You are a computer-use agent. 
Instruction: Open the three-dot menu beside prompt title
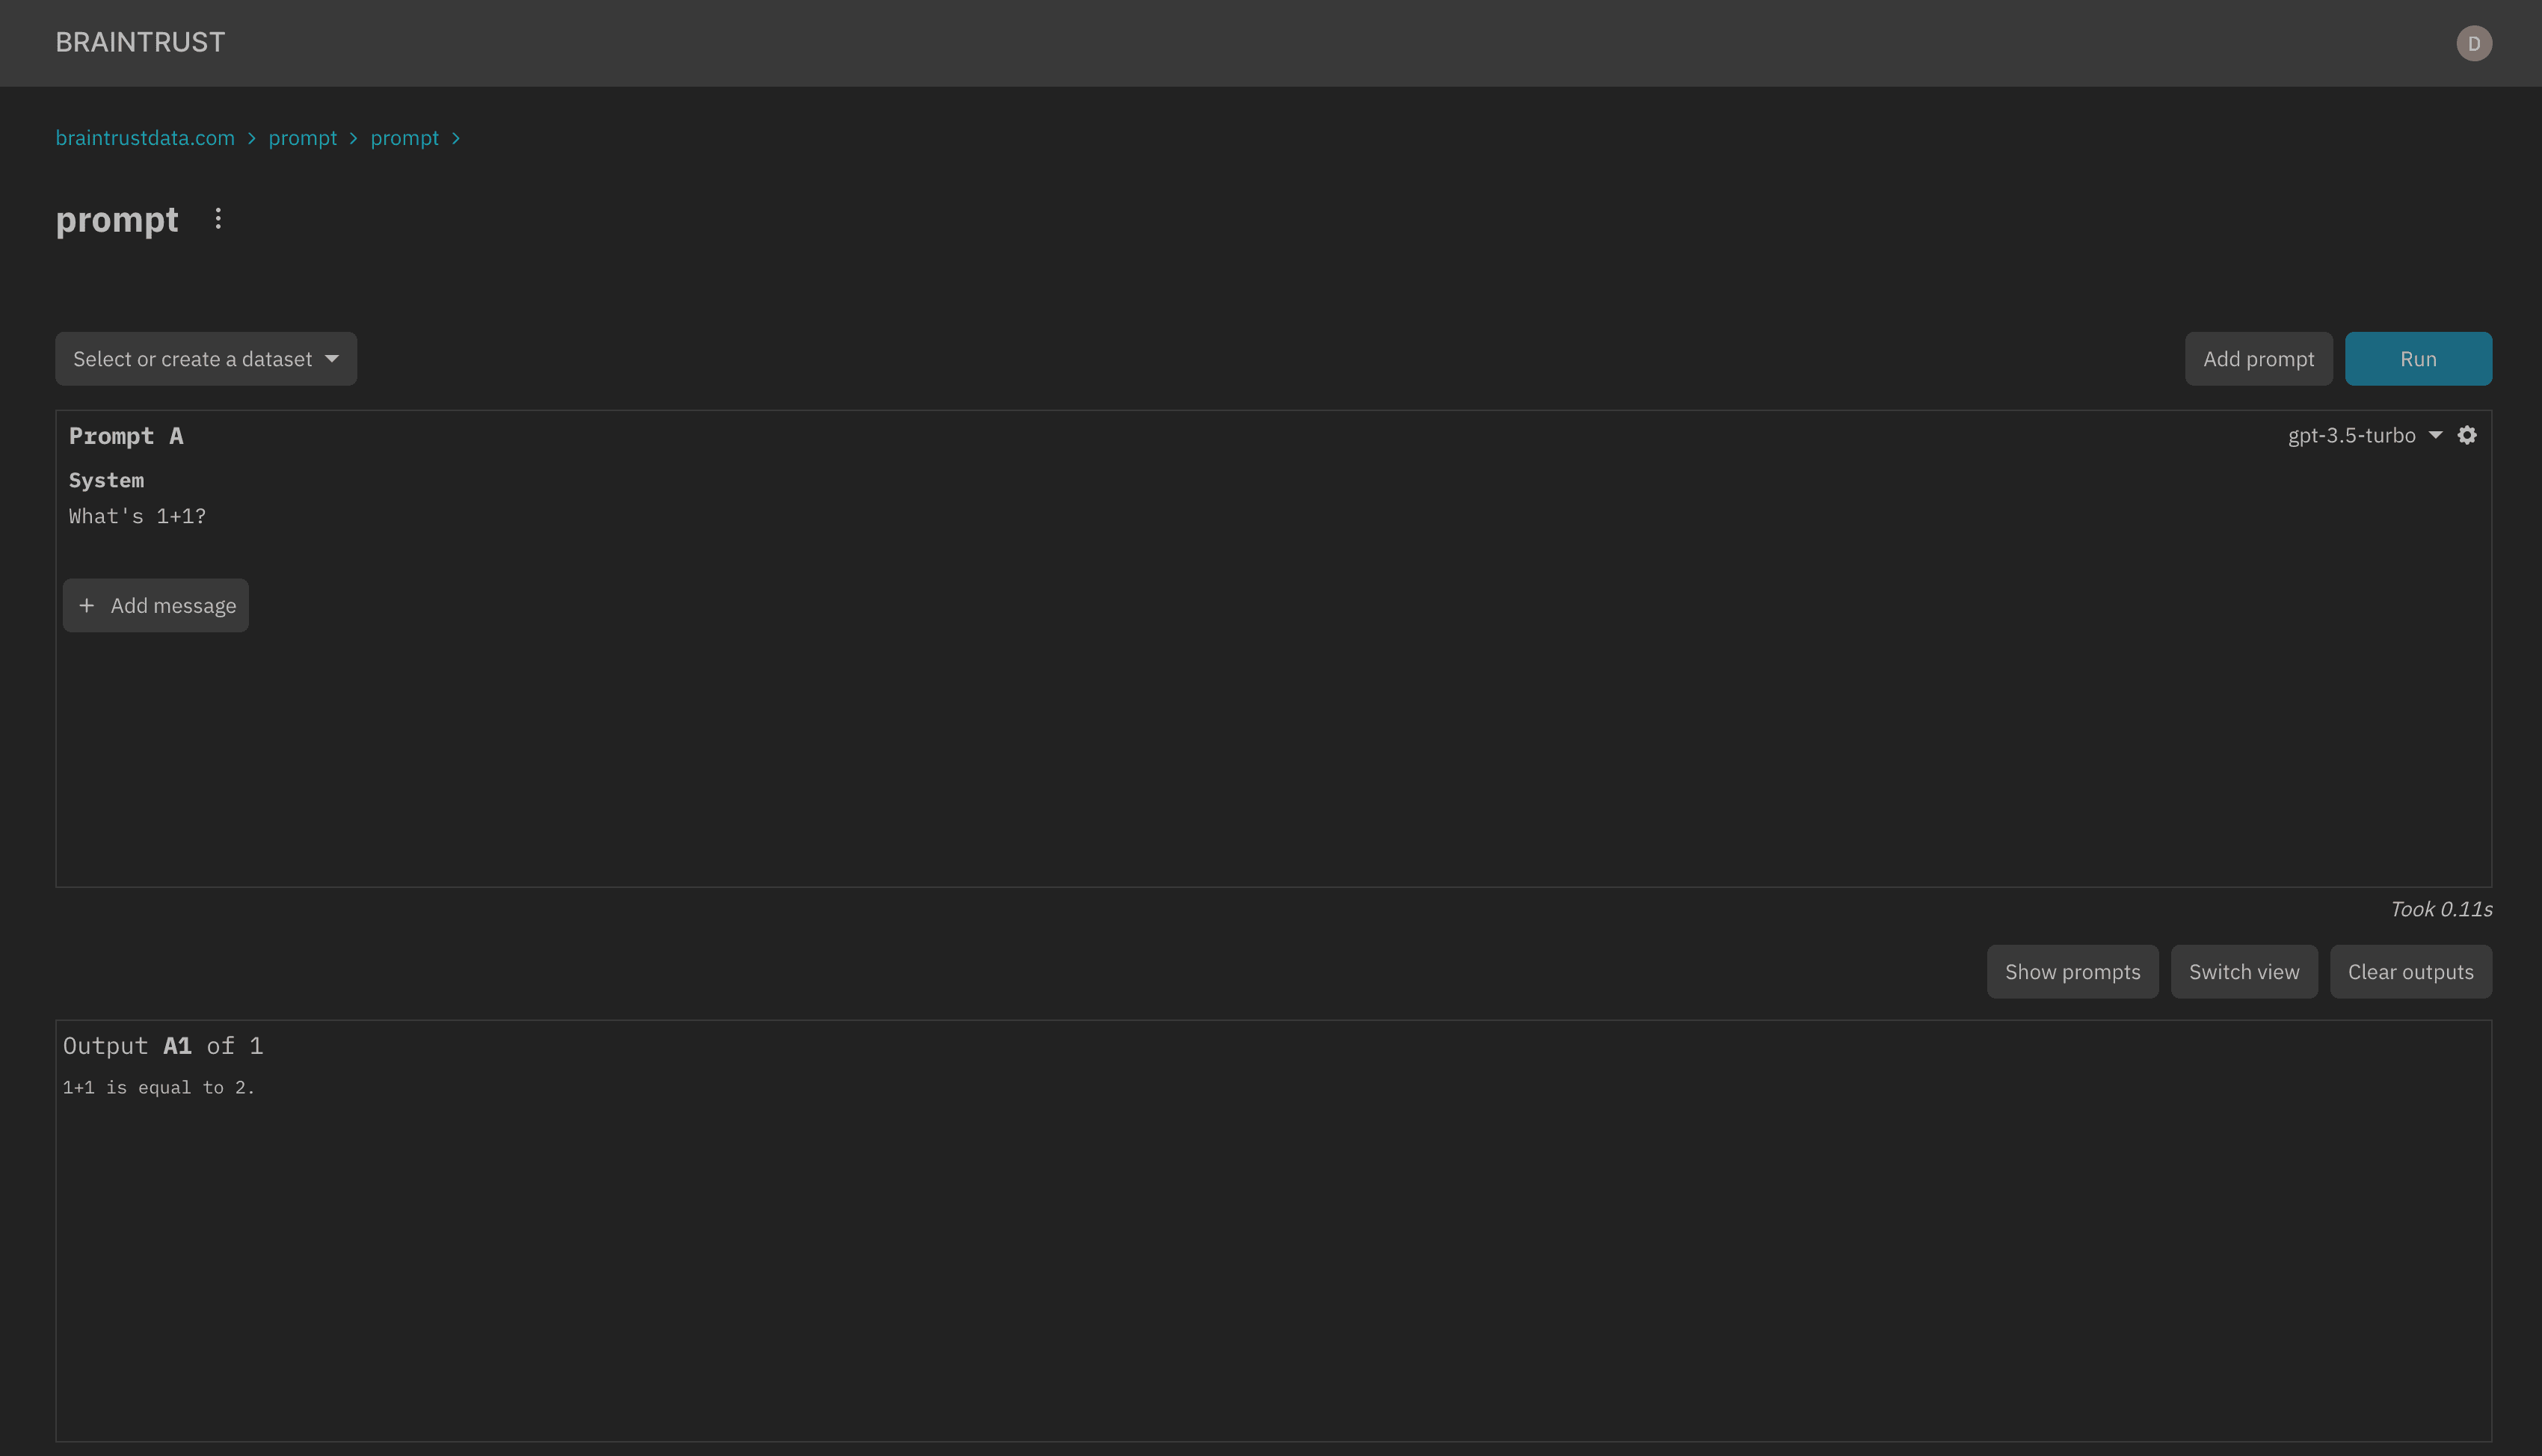pyautogui.click(x=218, y=219)
